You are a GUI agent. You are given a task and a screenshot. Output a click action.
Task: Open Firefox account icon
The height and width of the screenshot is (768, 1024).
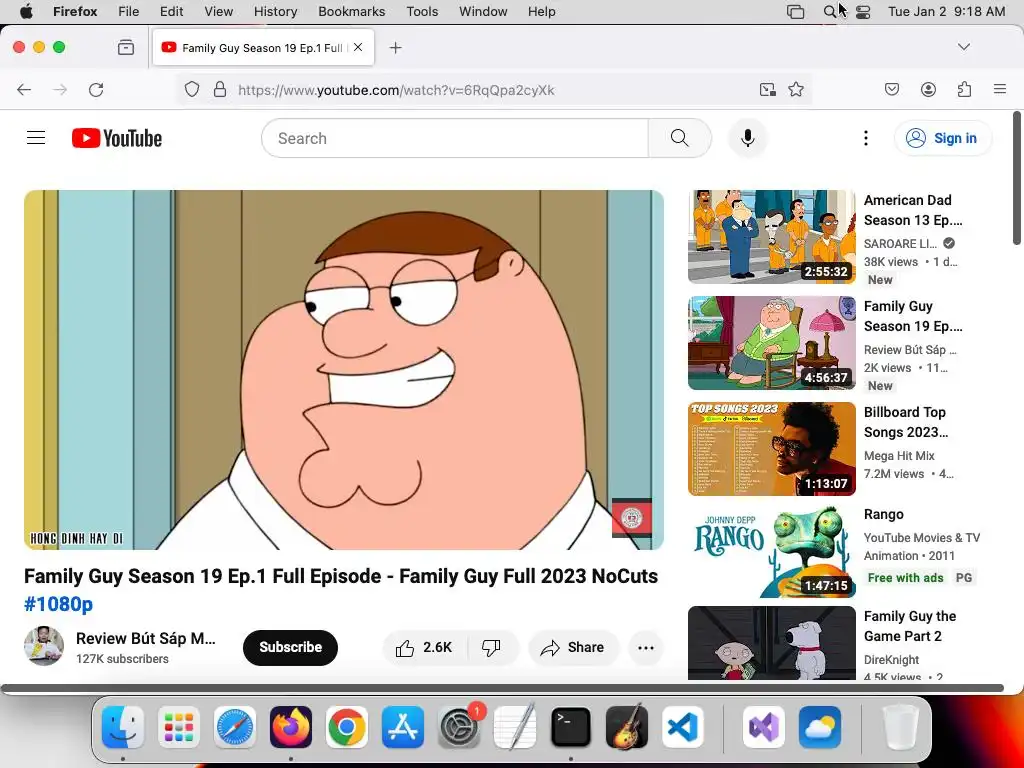(928, 89)
